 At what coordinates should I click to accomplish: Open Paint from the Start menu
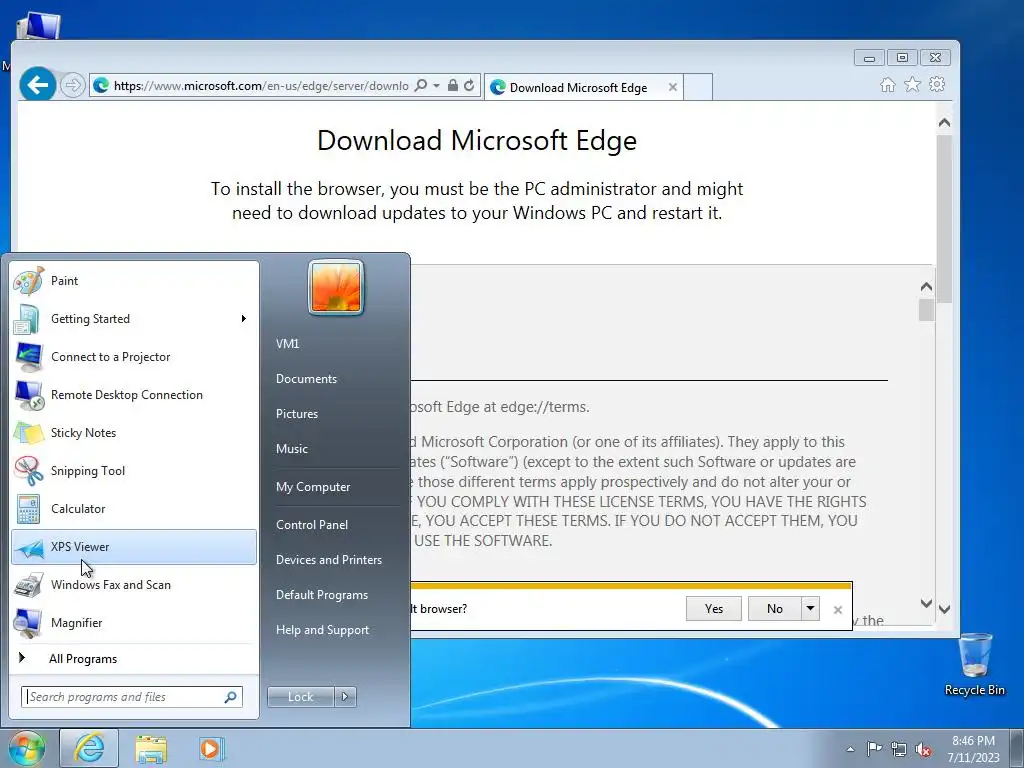pyautogui.click(x=134, y=281)
